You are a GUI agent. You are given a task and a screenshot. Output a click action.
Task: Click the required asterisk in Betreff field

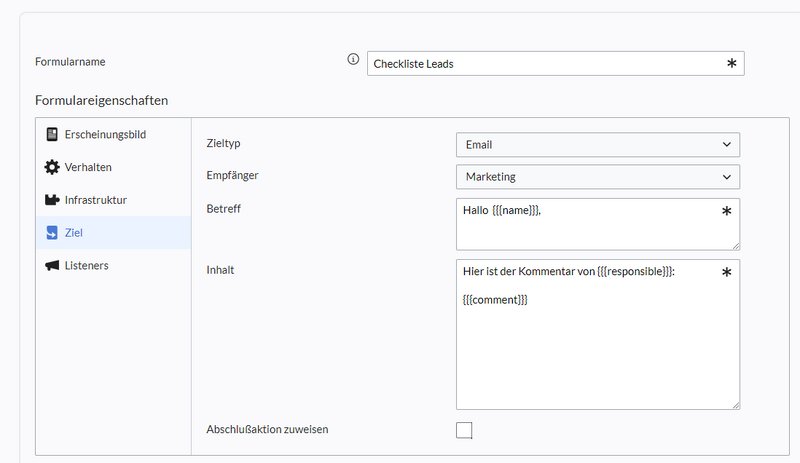click(x=727, y=212)
